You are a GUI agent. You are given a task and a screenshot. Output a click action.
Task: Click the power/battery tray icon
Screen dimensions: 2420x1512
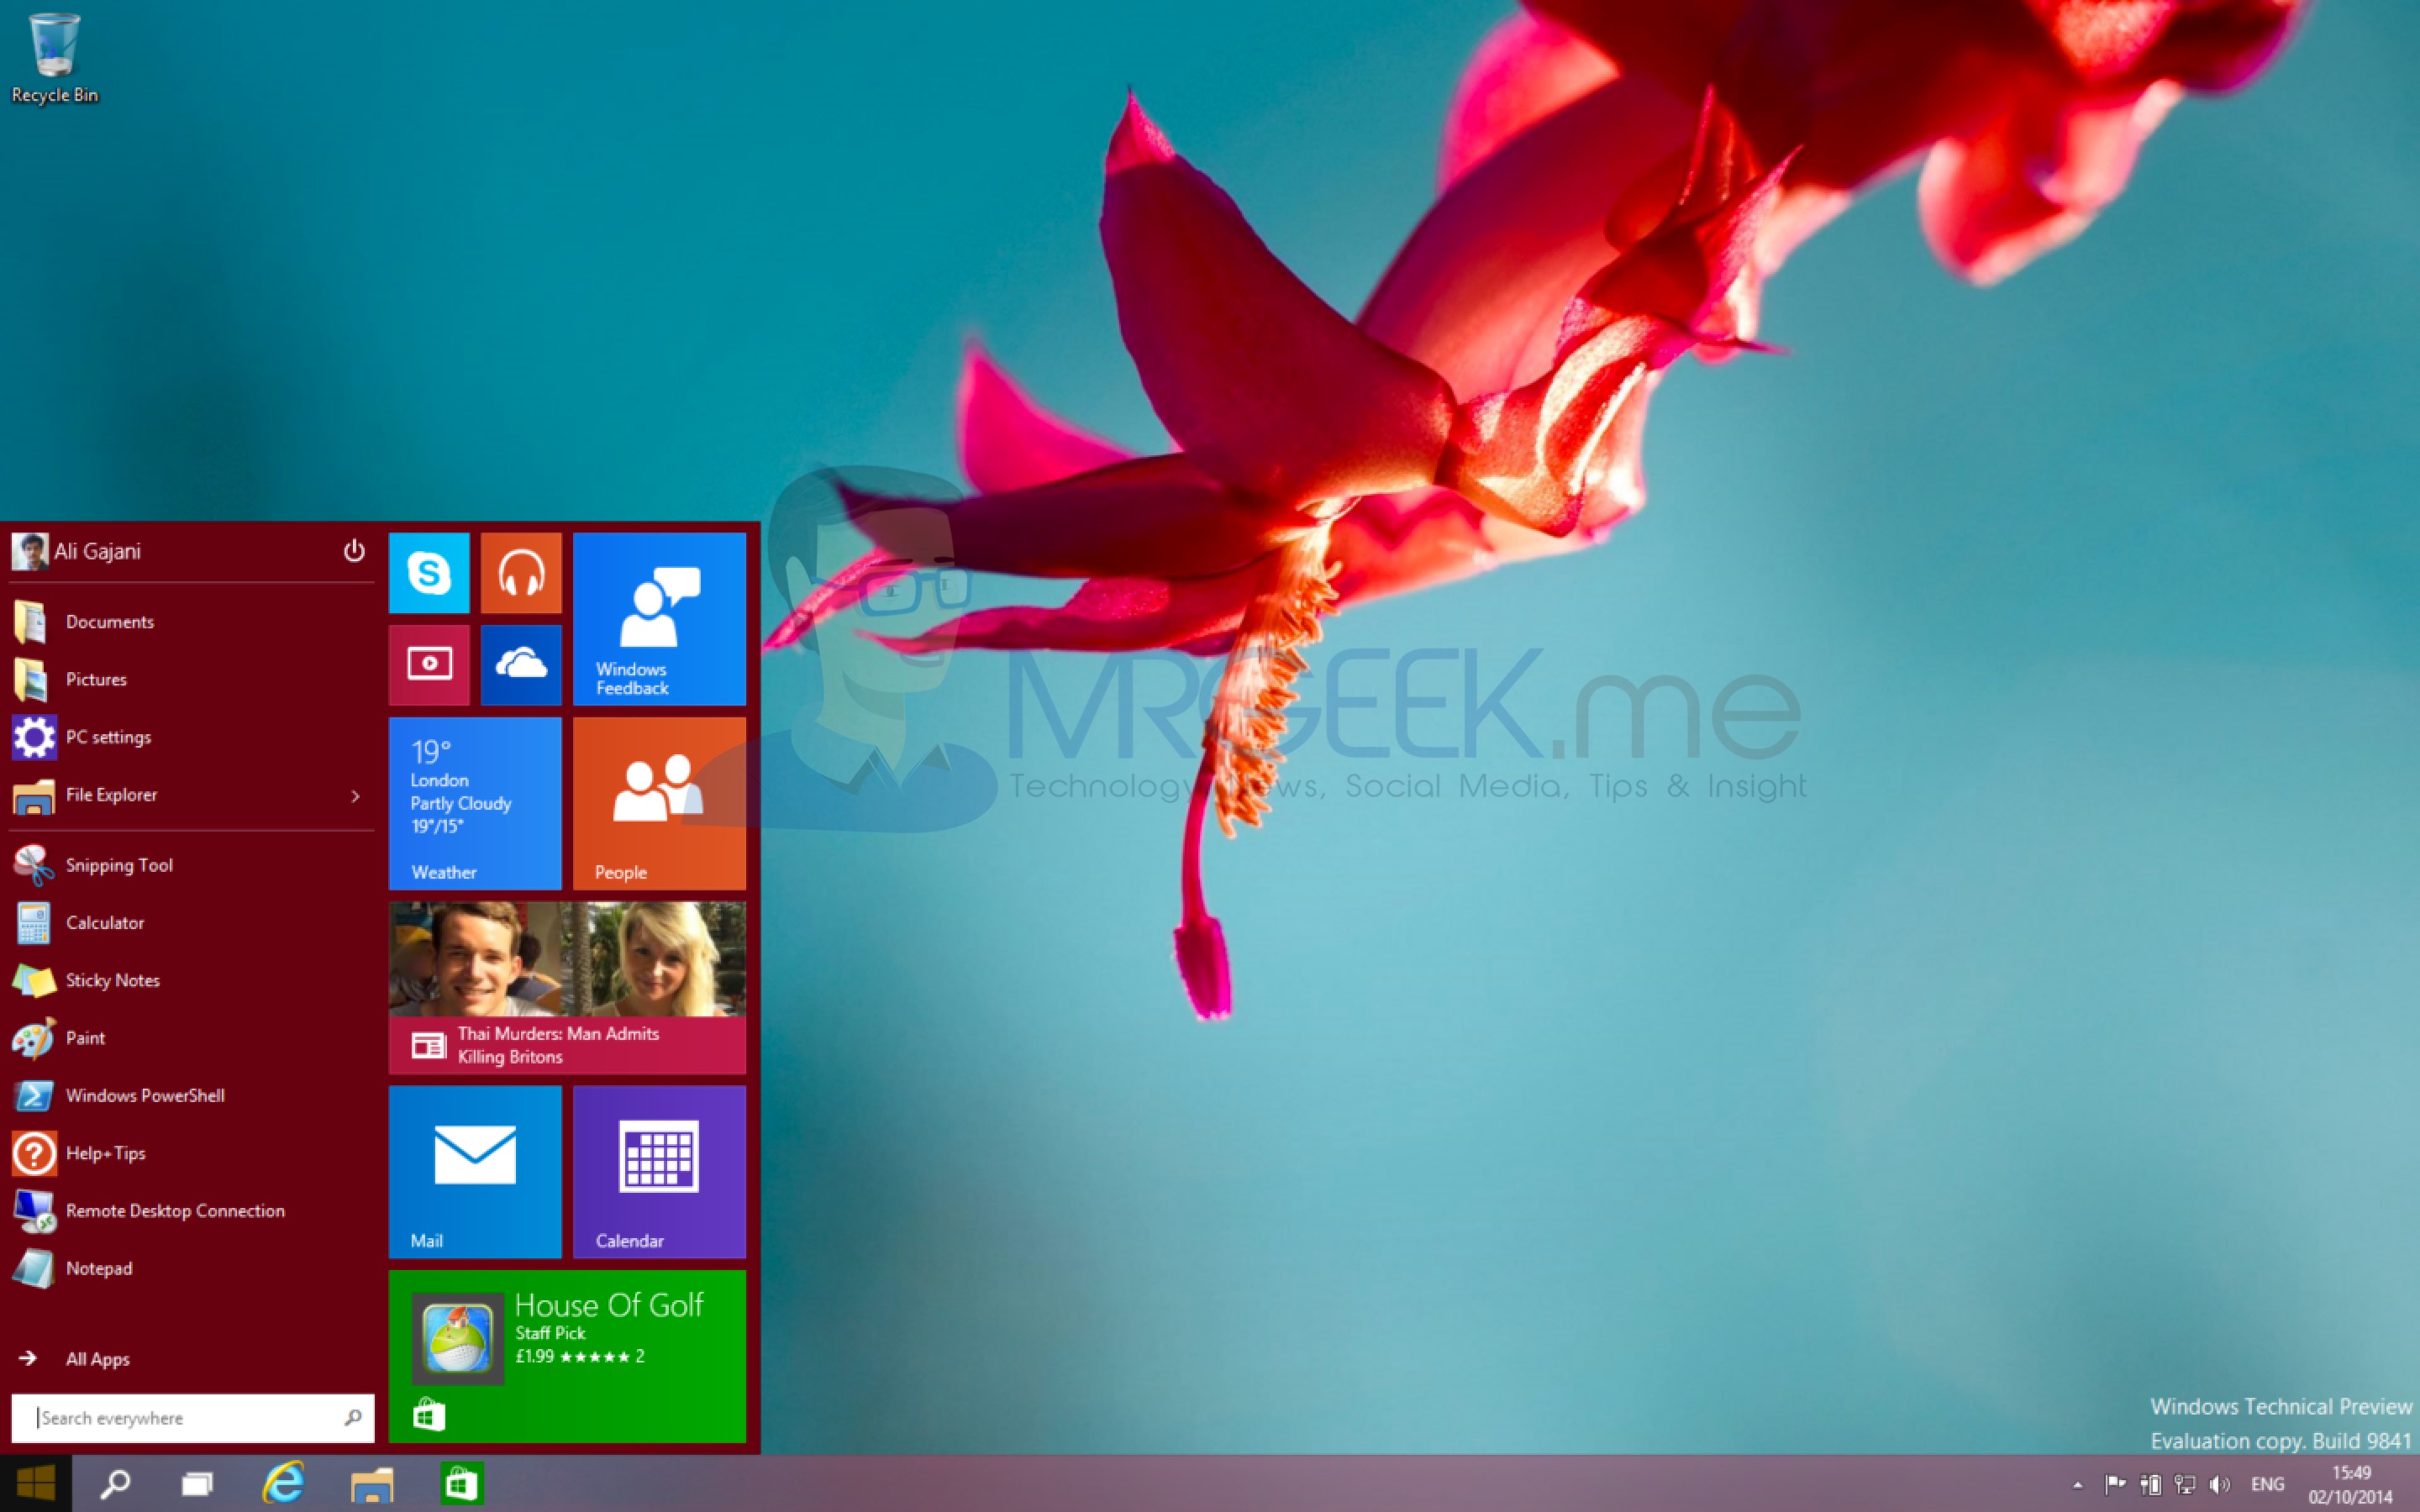(x=2150, y=1485)
